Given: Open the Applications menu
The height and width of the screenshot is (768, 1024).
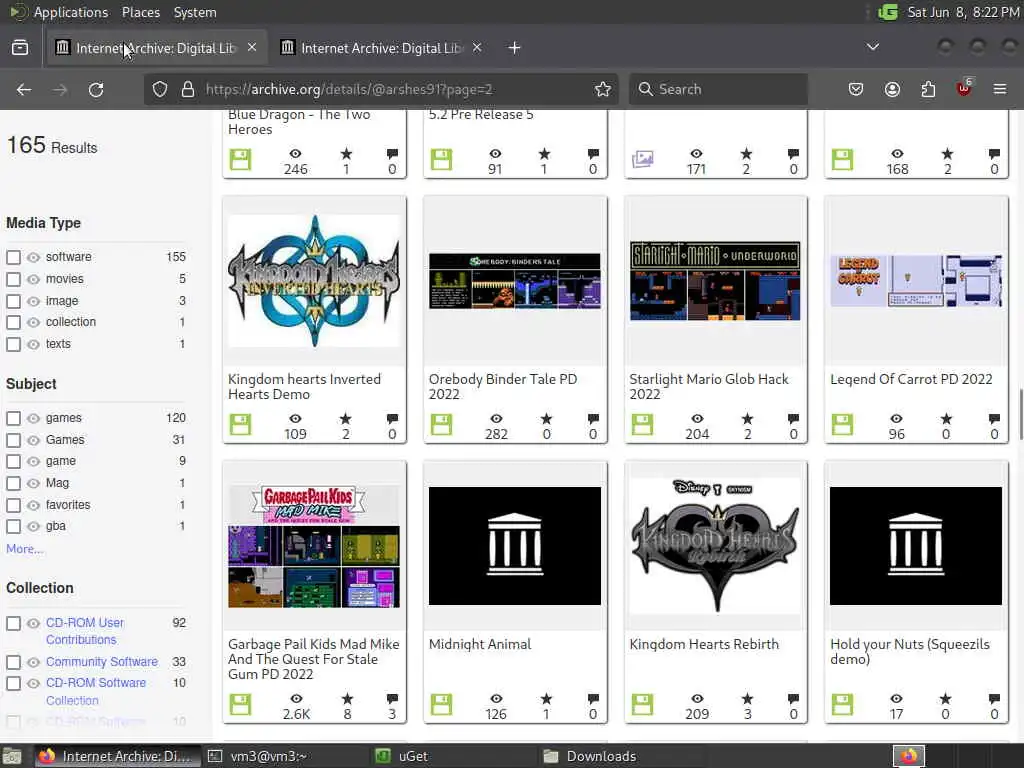Looking at the screenshot, I should click(71, 12).
